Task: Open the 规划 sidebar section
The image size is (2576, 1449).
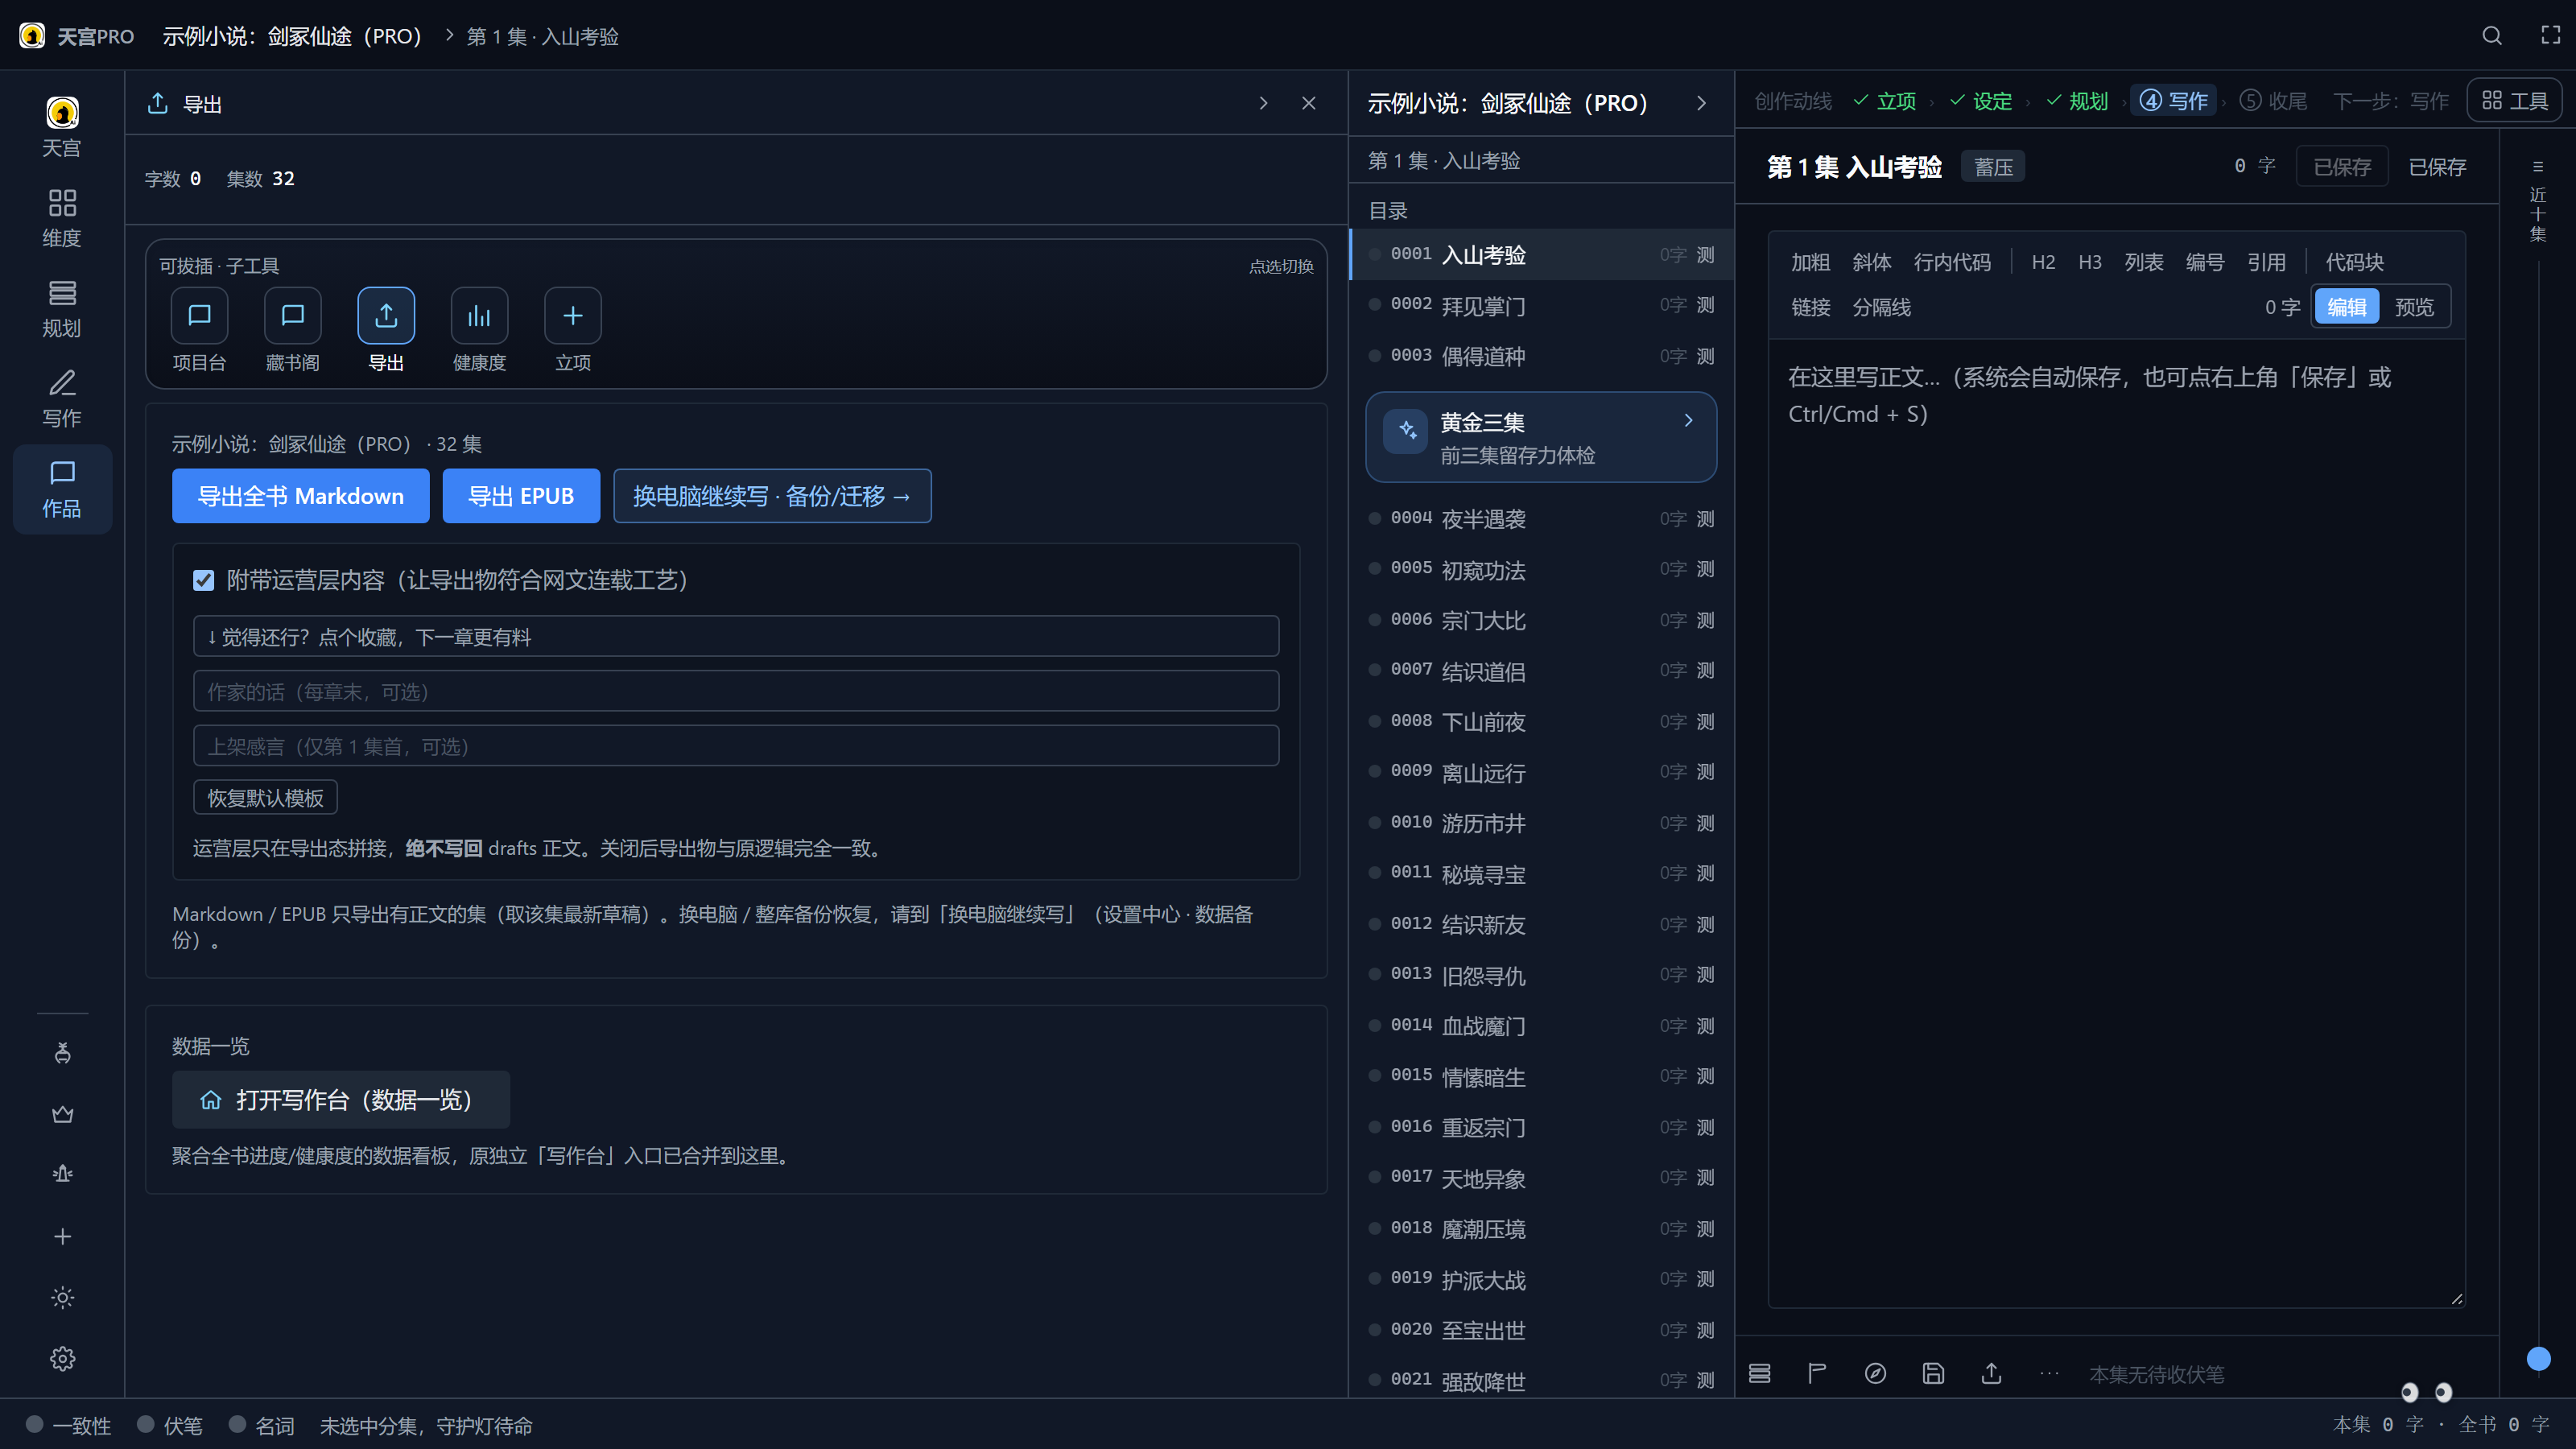Action: [62, 307]
